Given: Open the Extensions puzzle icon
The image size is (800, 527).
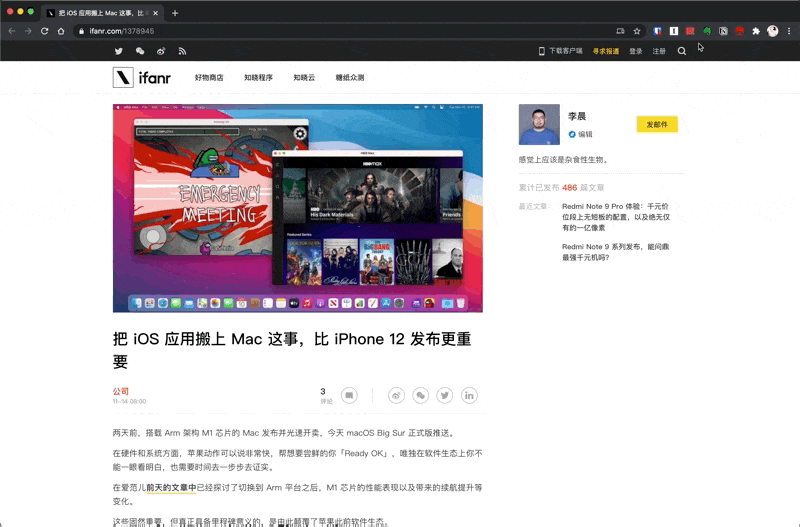Looking at the screenshot, I should (x=756, y=31).
